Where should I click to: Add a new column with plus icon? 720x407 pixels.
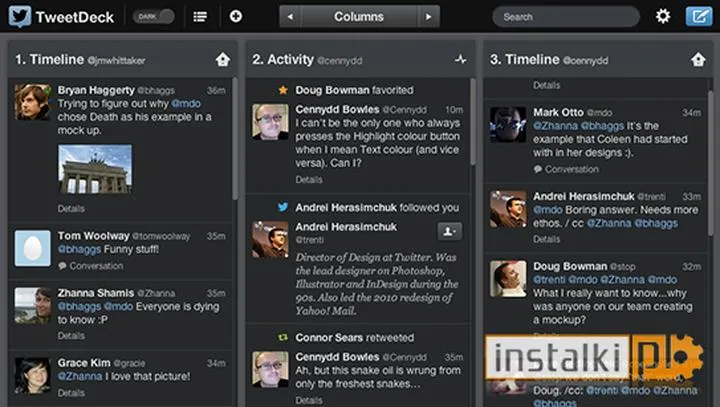pyautogui.click(x=236, y=17)
